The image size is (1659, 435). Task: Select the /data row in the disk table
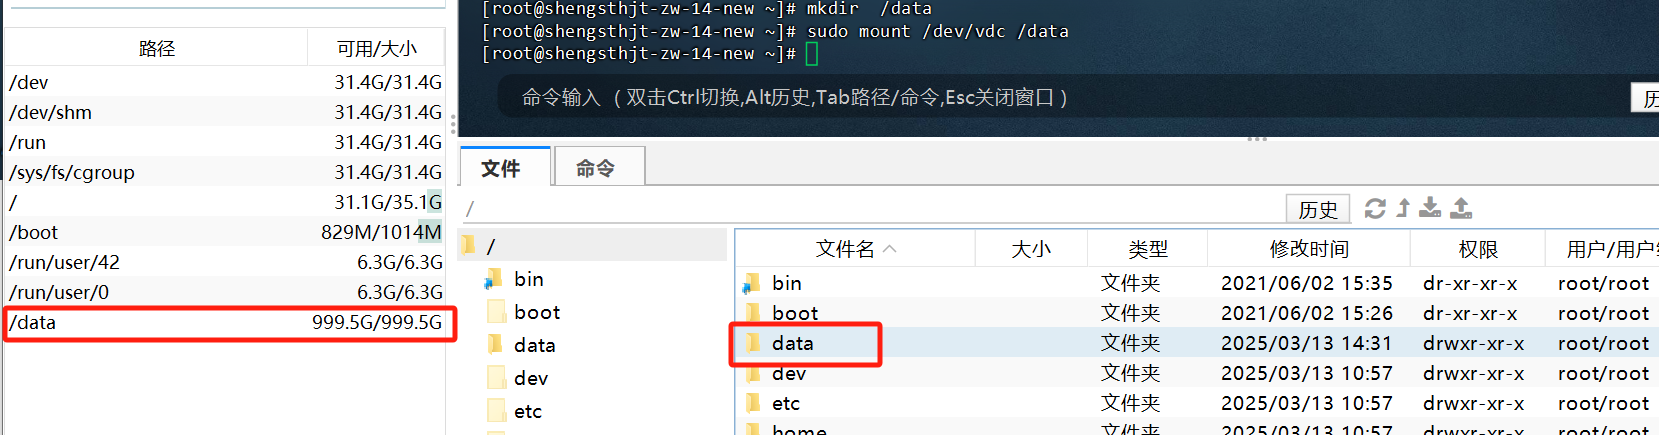pyautogui.click(x=225, y=322)
